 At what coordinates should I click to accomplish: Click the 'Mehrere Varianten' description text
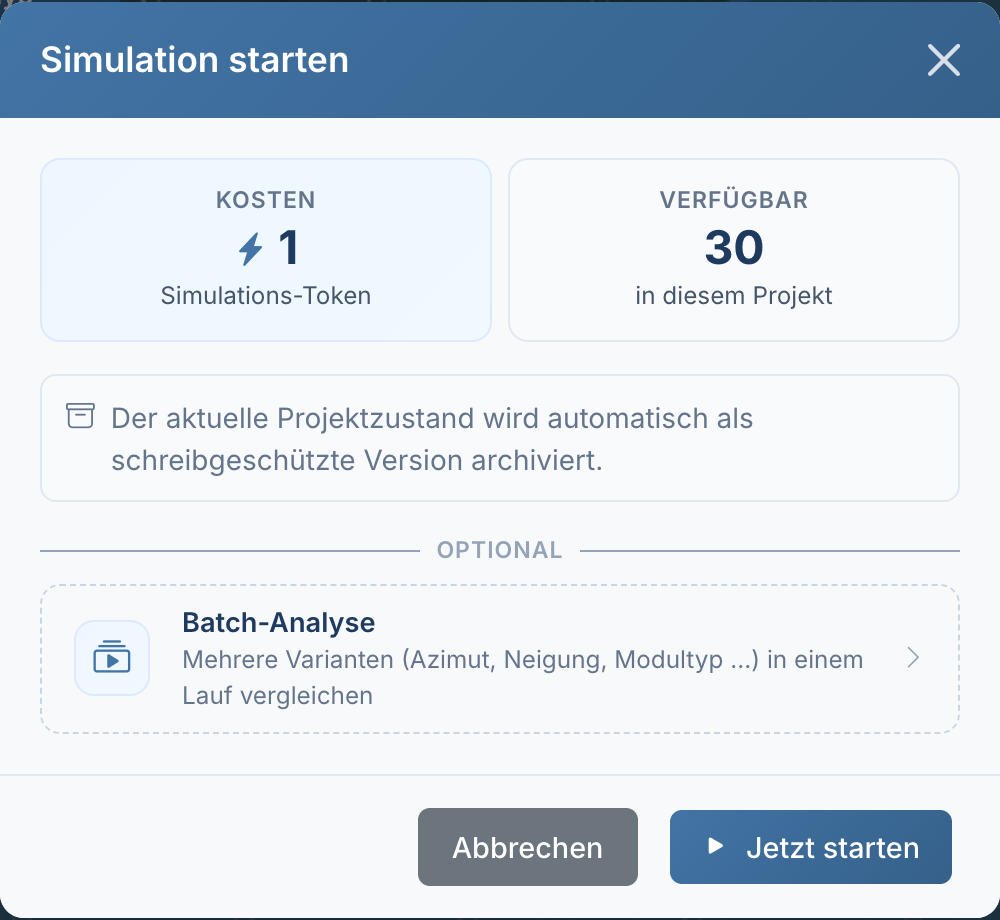point(522,677)
